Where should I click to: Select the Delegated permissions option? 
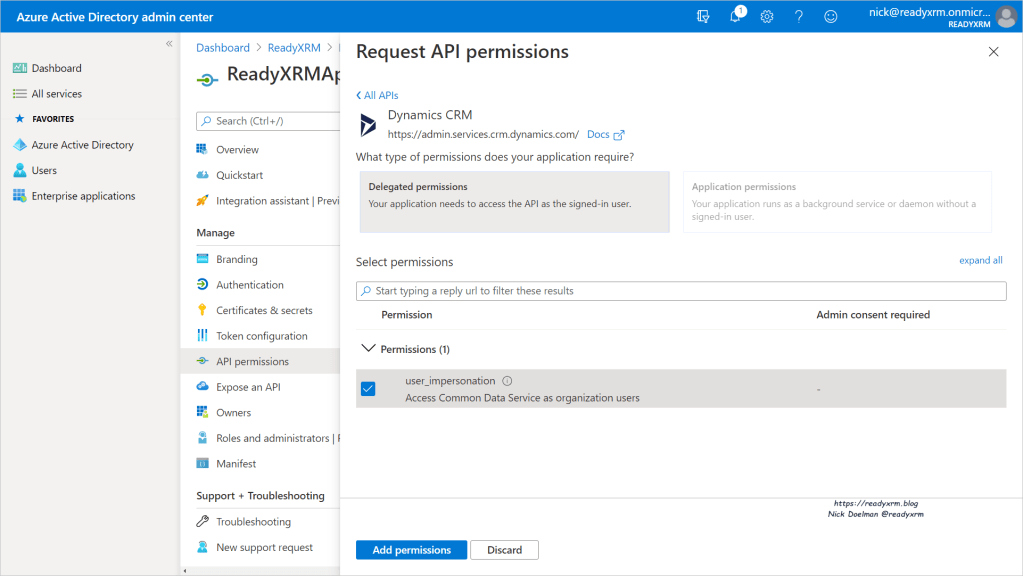514,202
